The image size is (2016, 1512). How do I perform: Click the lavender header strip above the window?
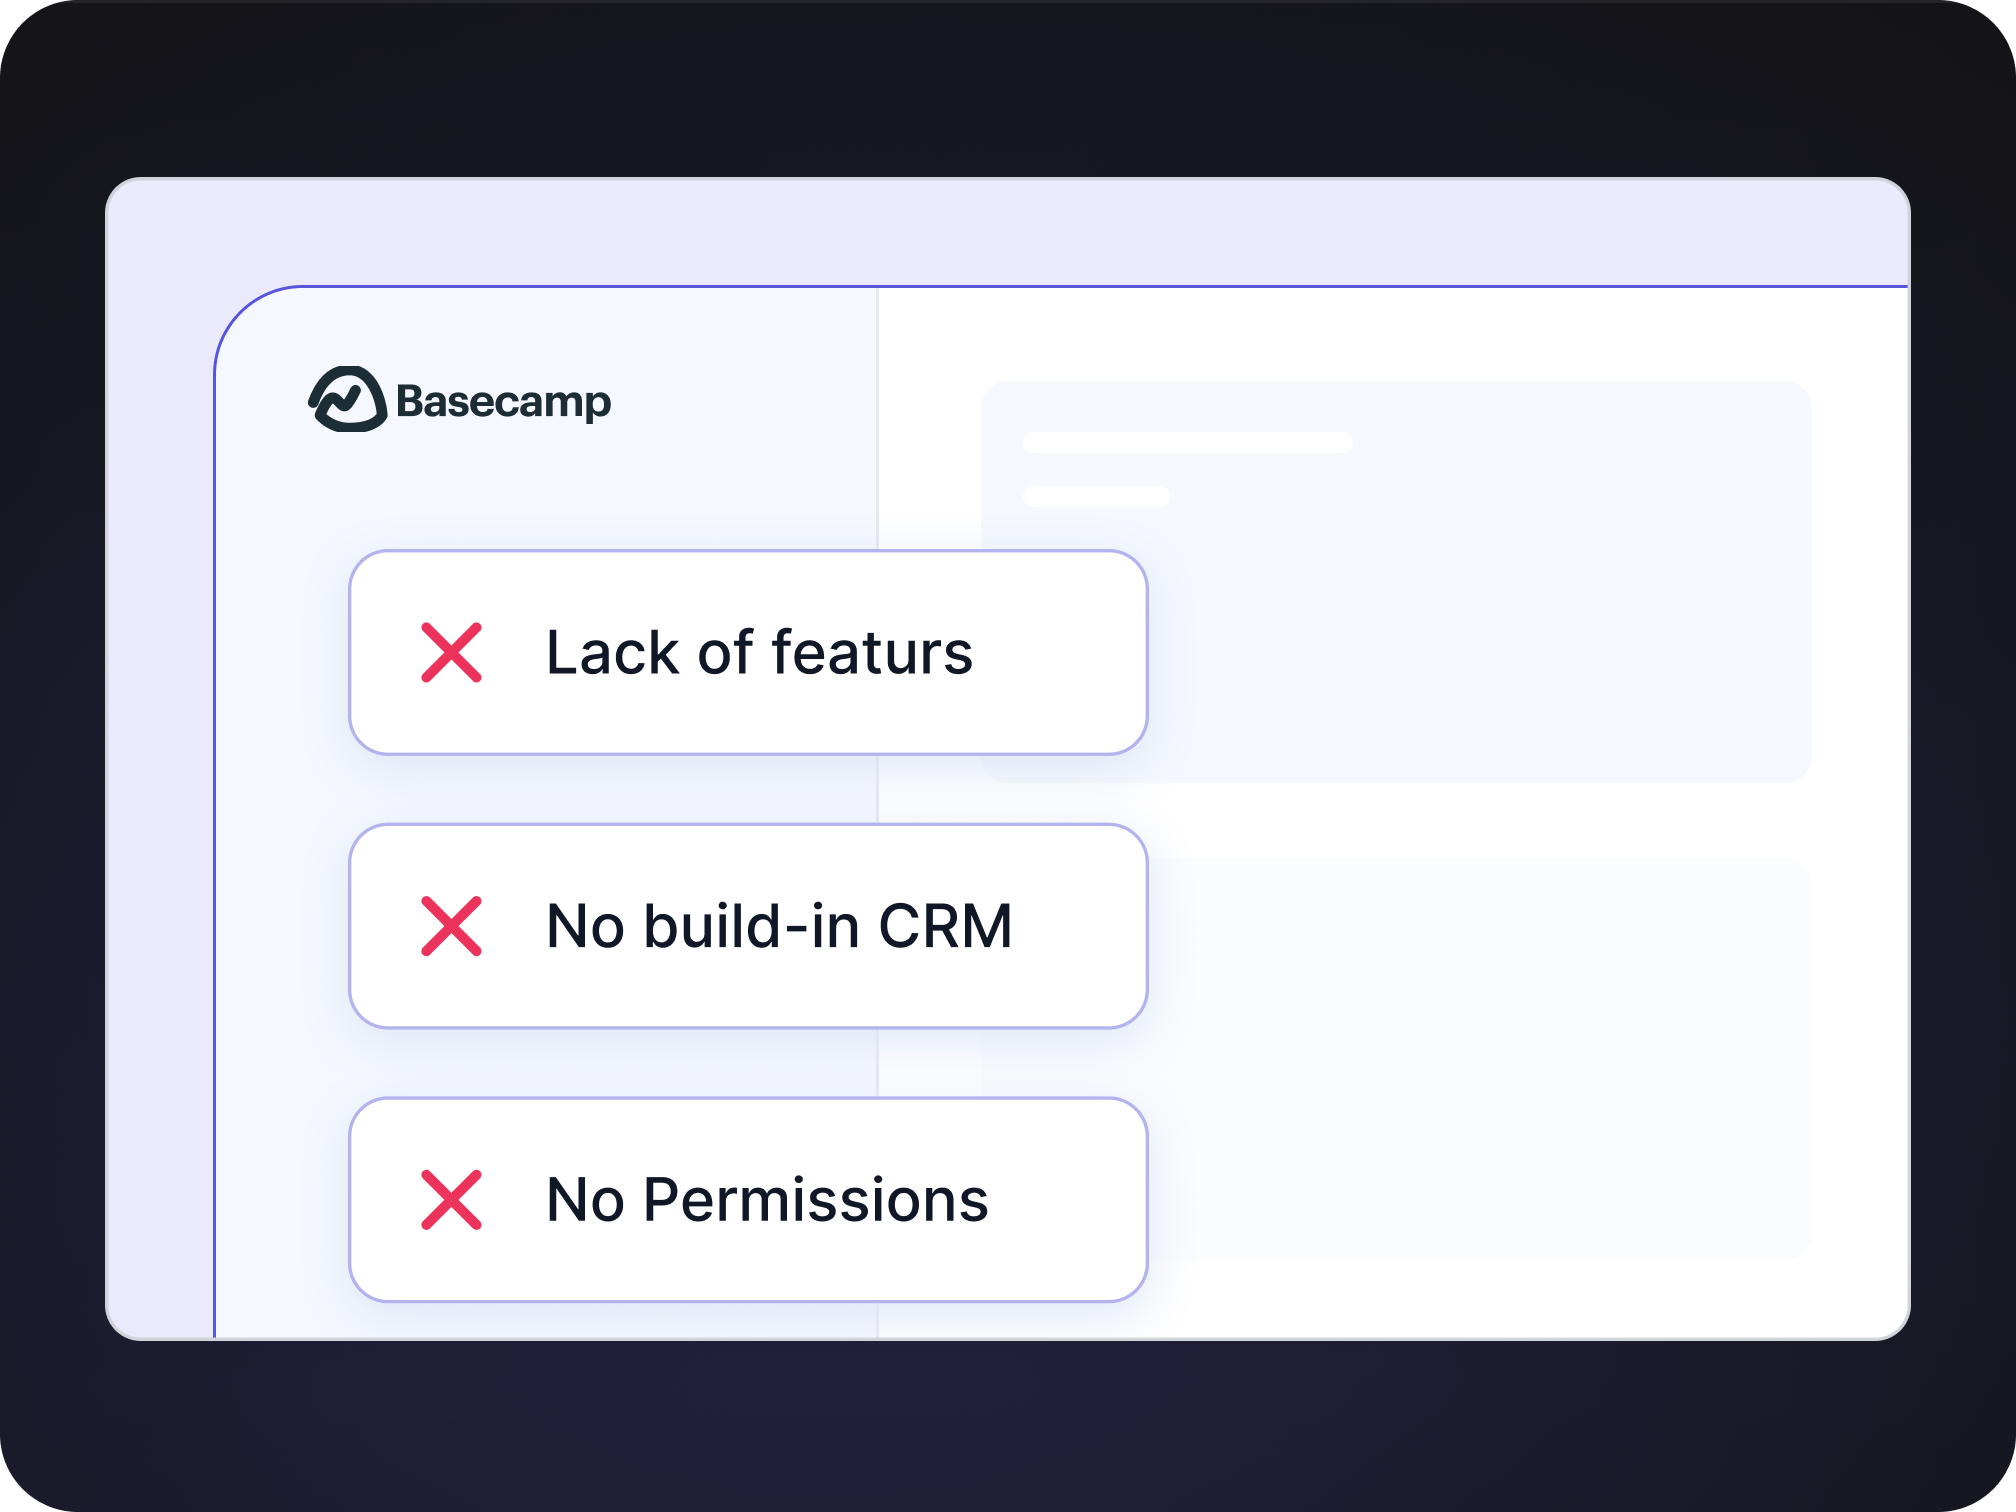(1000, 232)
